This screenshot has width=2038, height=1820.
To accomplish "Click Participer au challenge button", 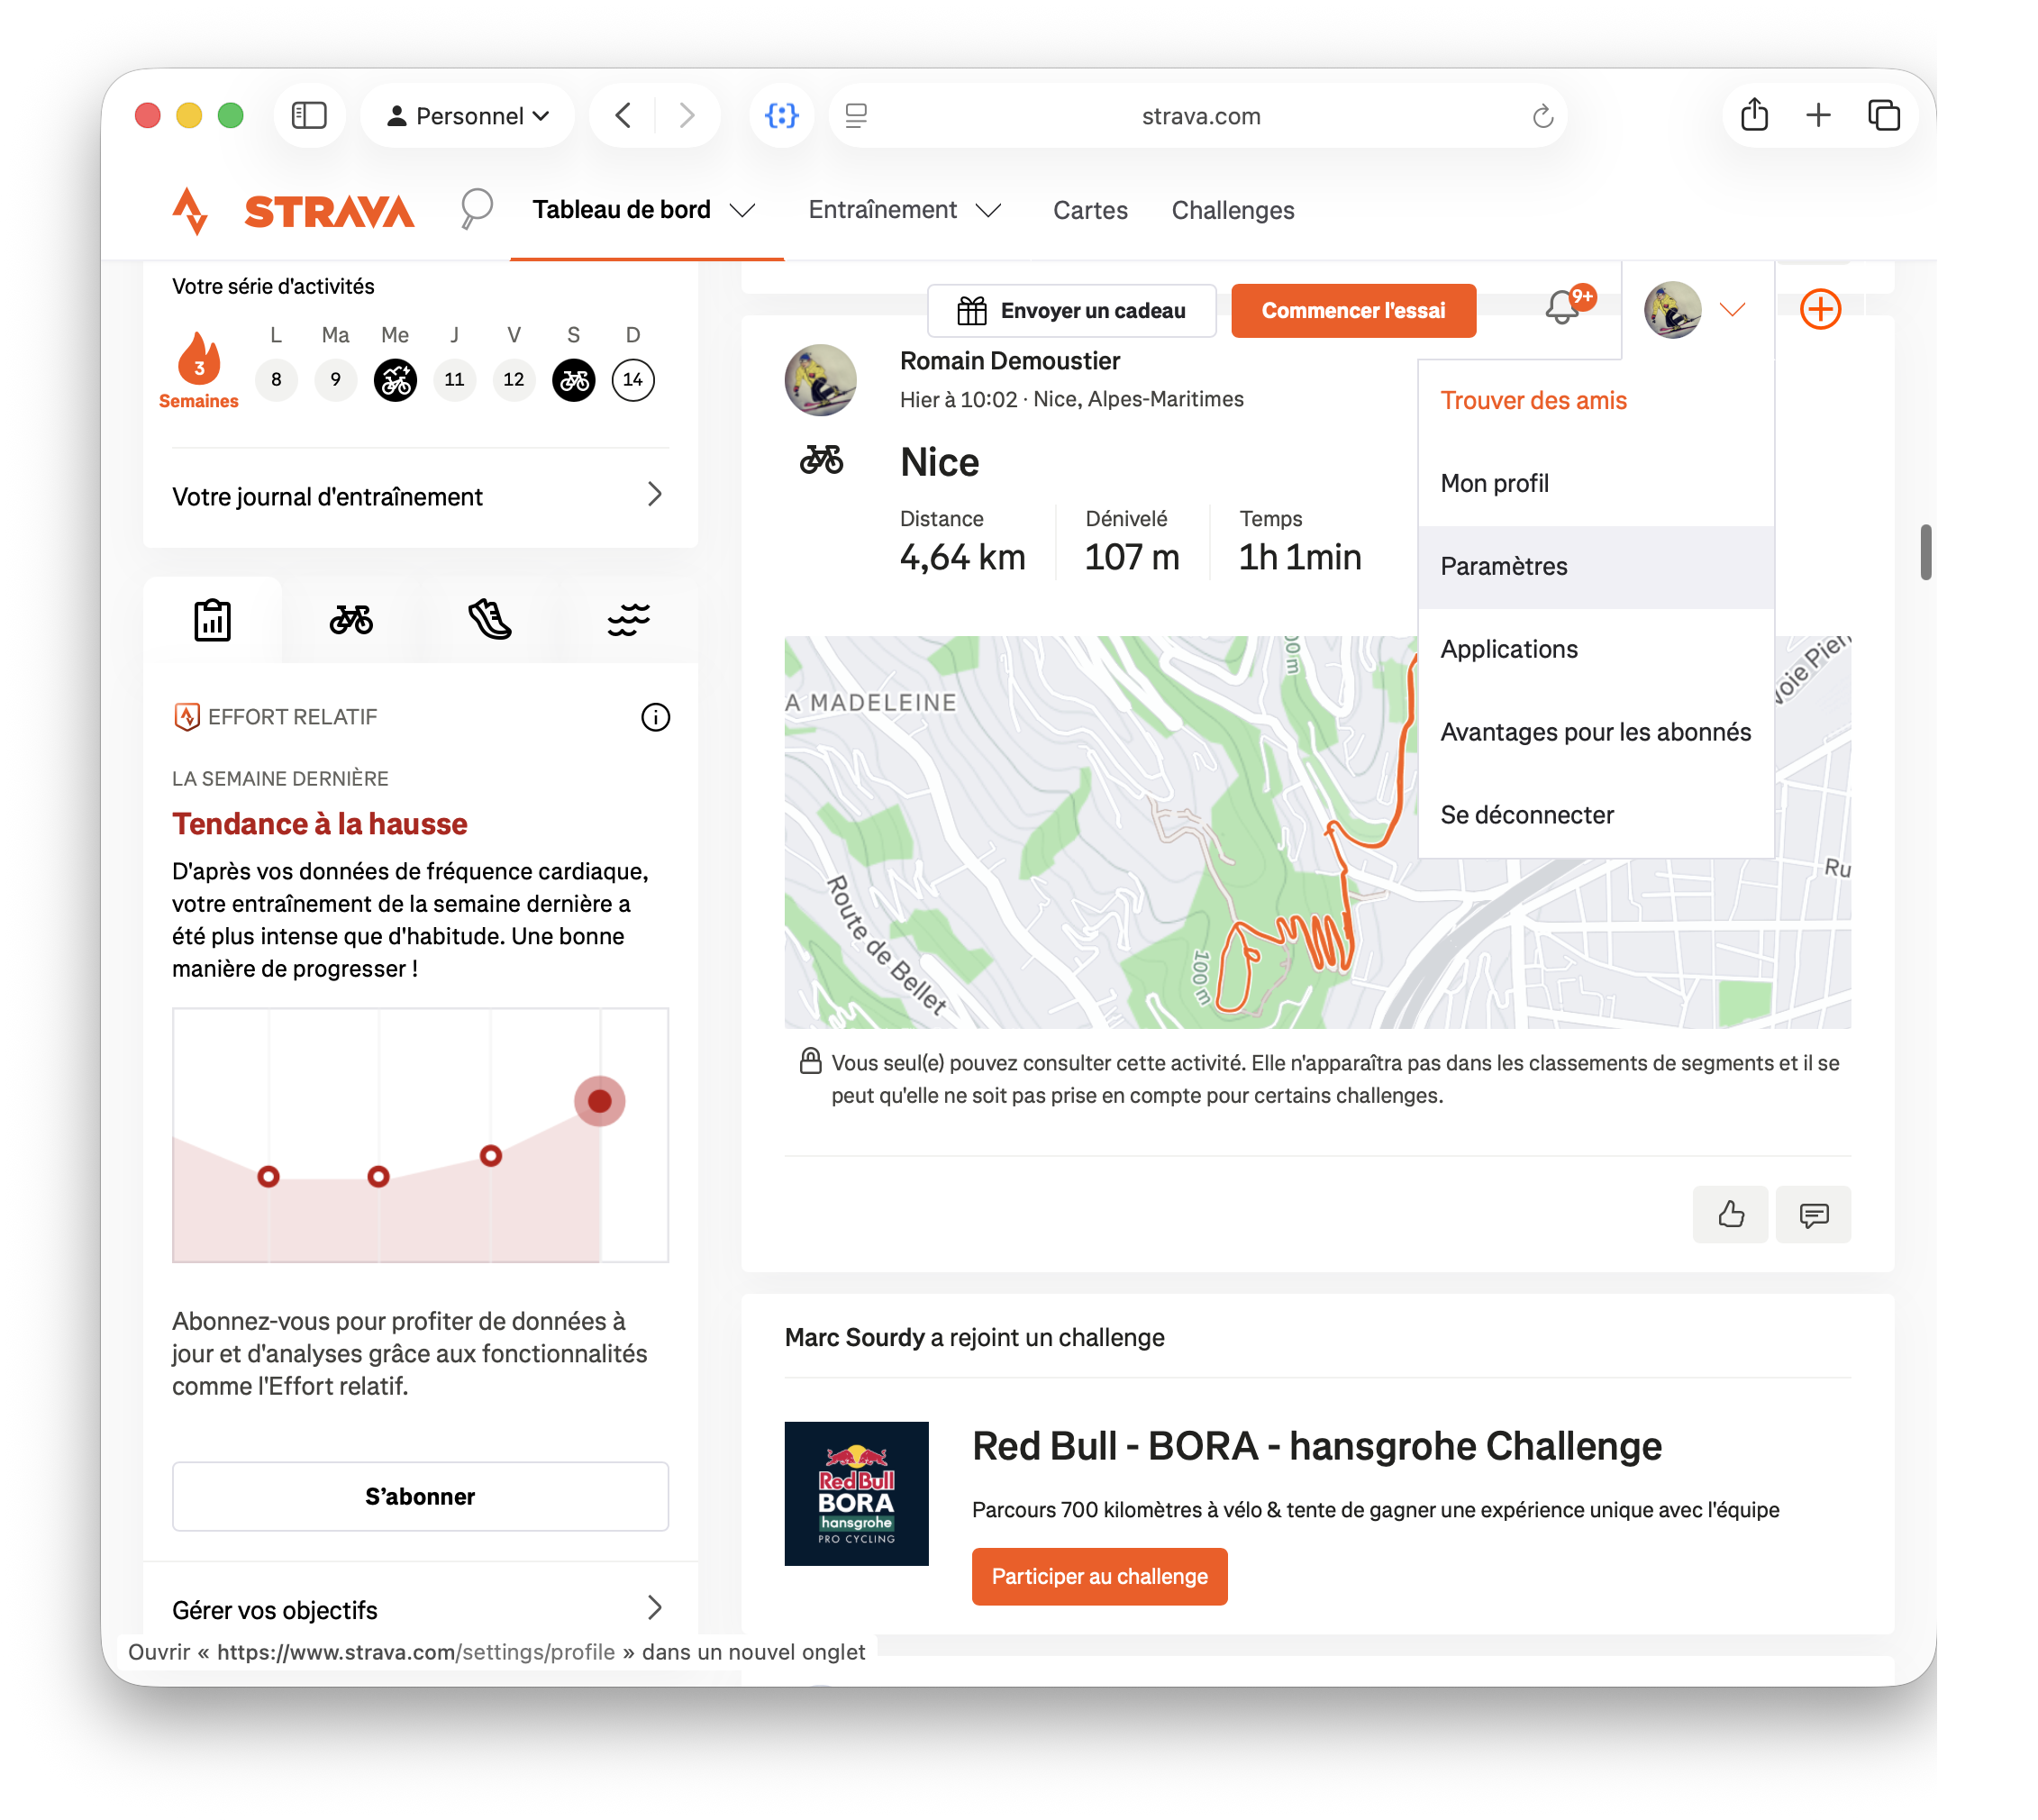I will pyautogui.click(x=1099, y=1577).
